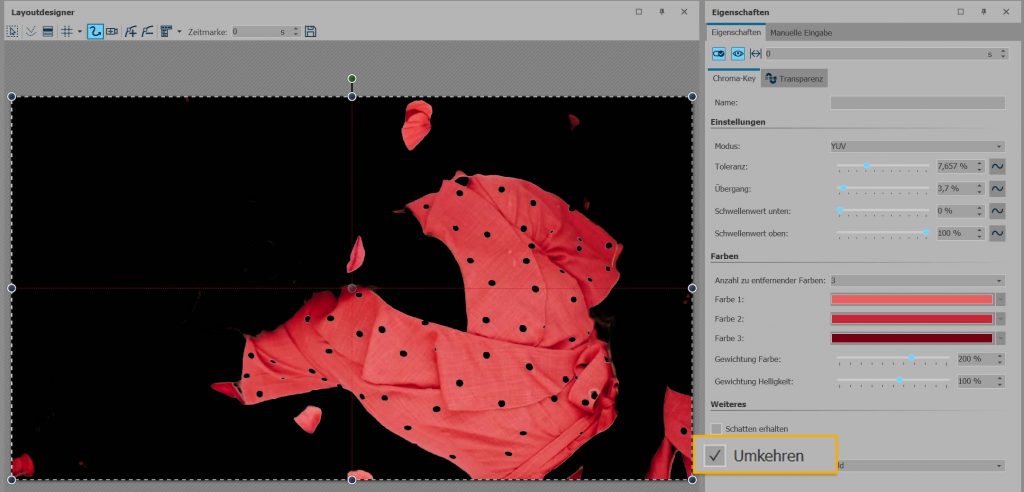Save with the floppy disk icon

click(310, 32)
